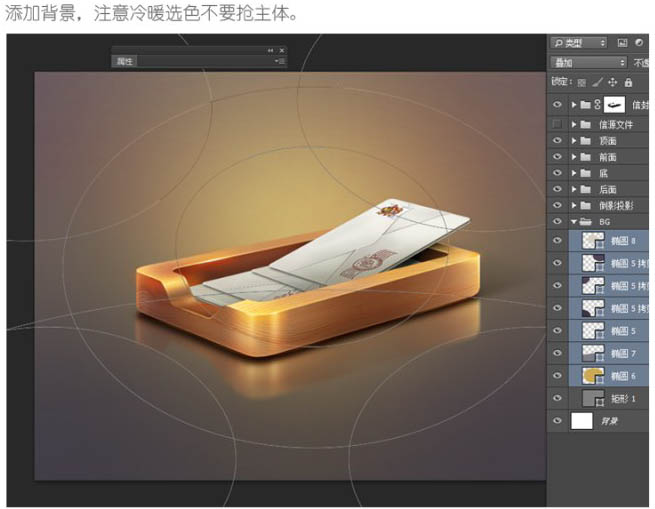
Task: Click the lock transparent pixels icon
Action: (581, 83)
